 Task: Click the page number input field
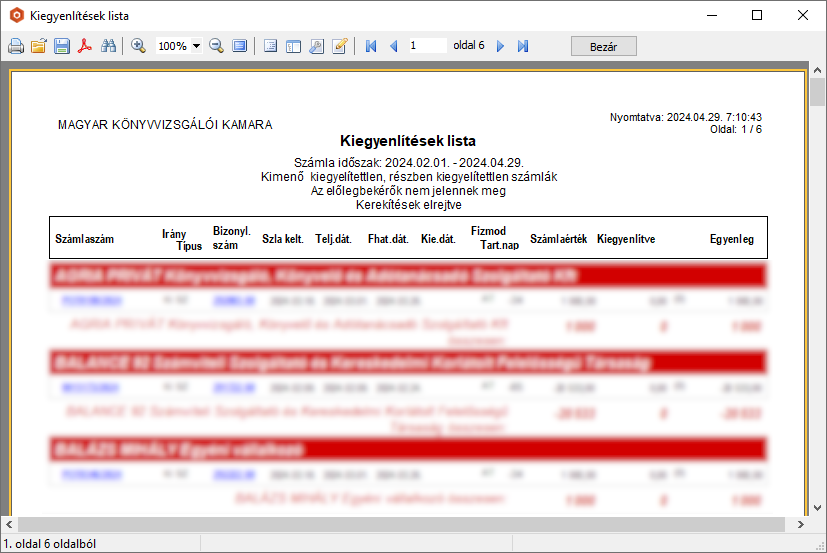427,46
